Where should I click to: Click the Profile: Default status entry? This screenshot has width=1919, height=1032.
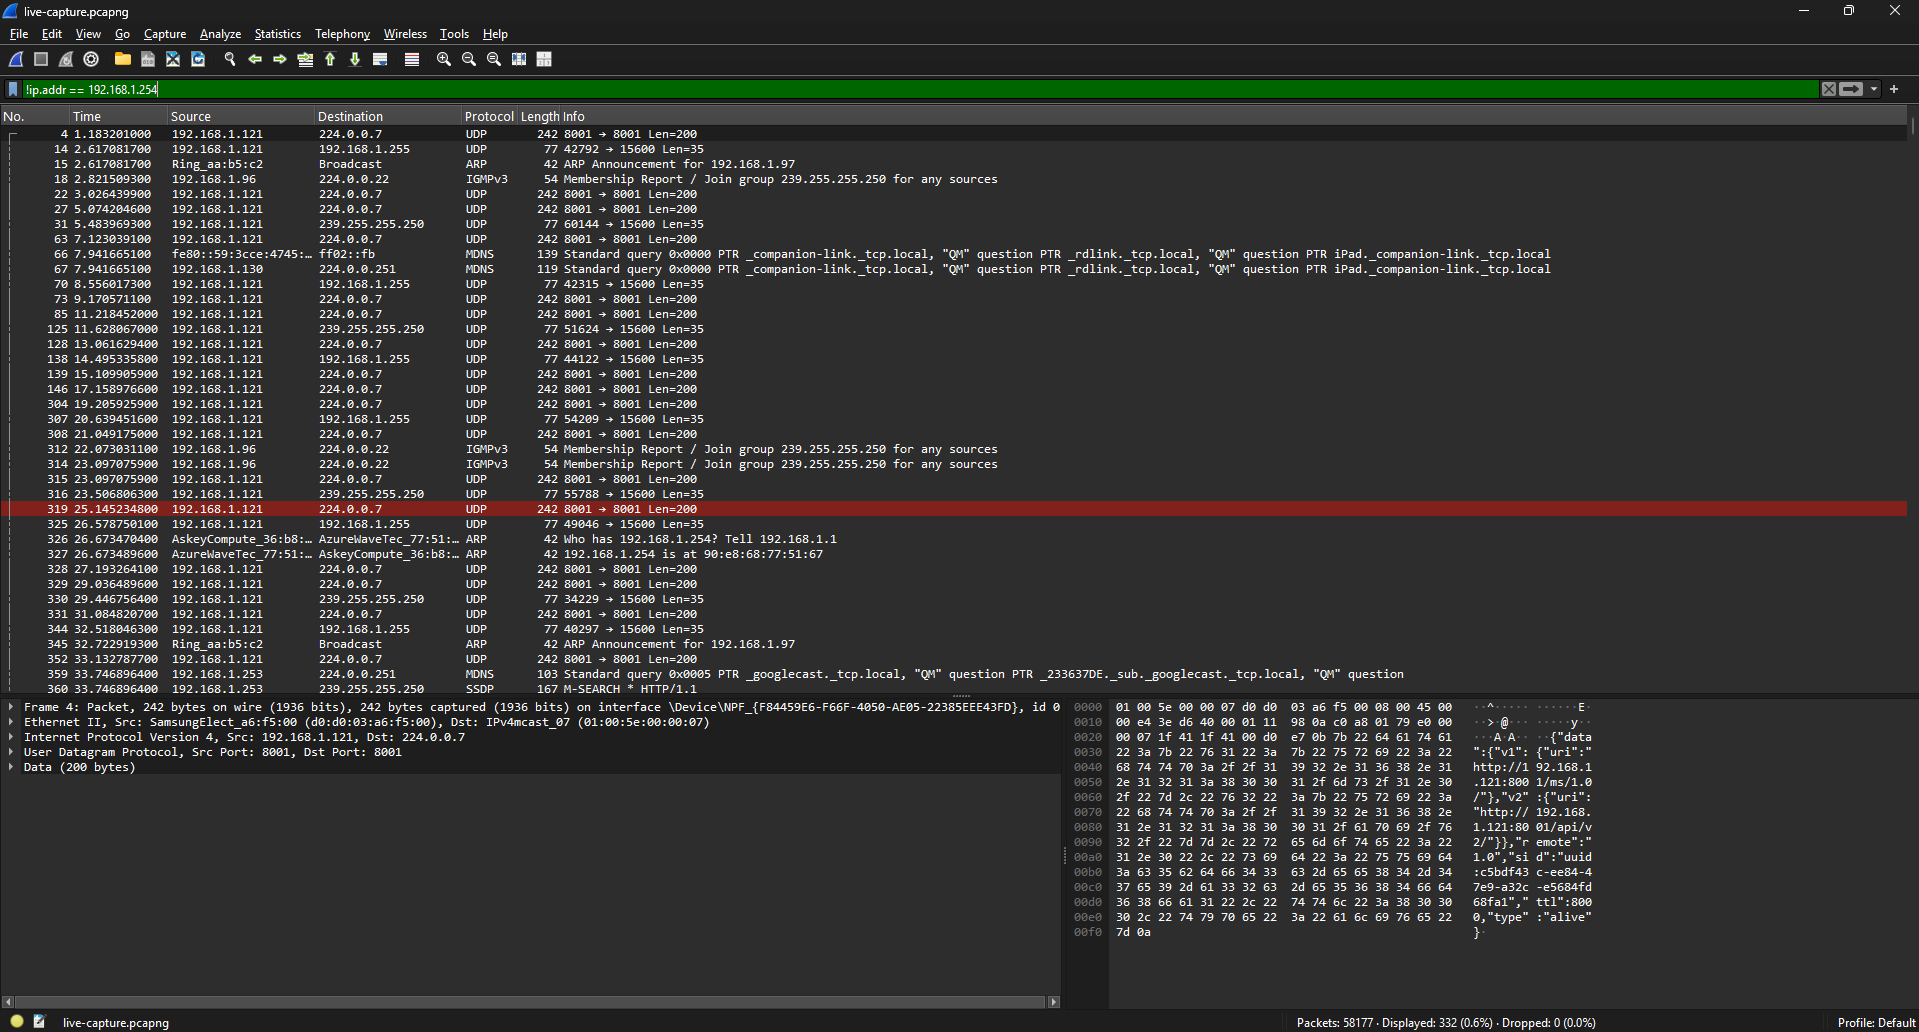pyautogui.click(x=1876, y=1023)
